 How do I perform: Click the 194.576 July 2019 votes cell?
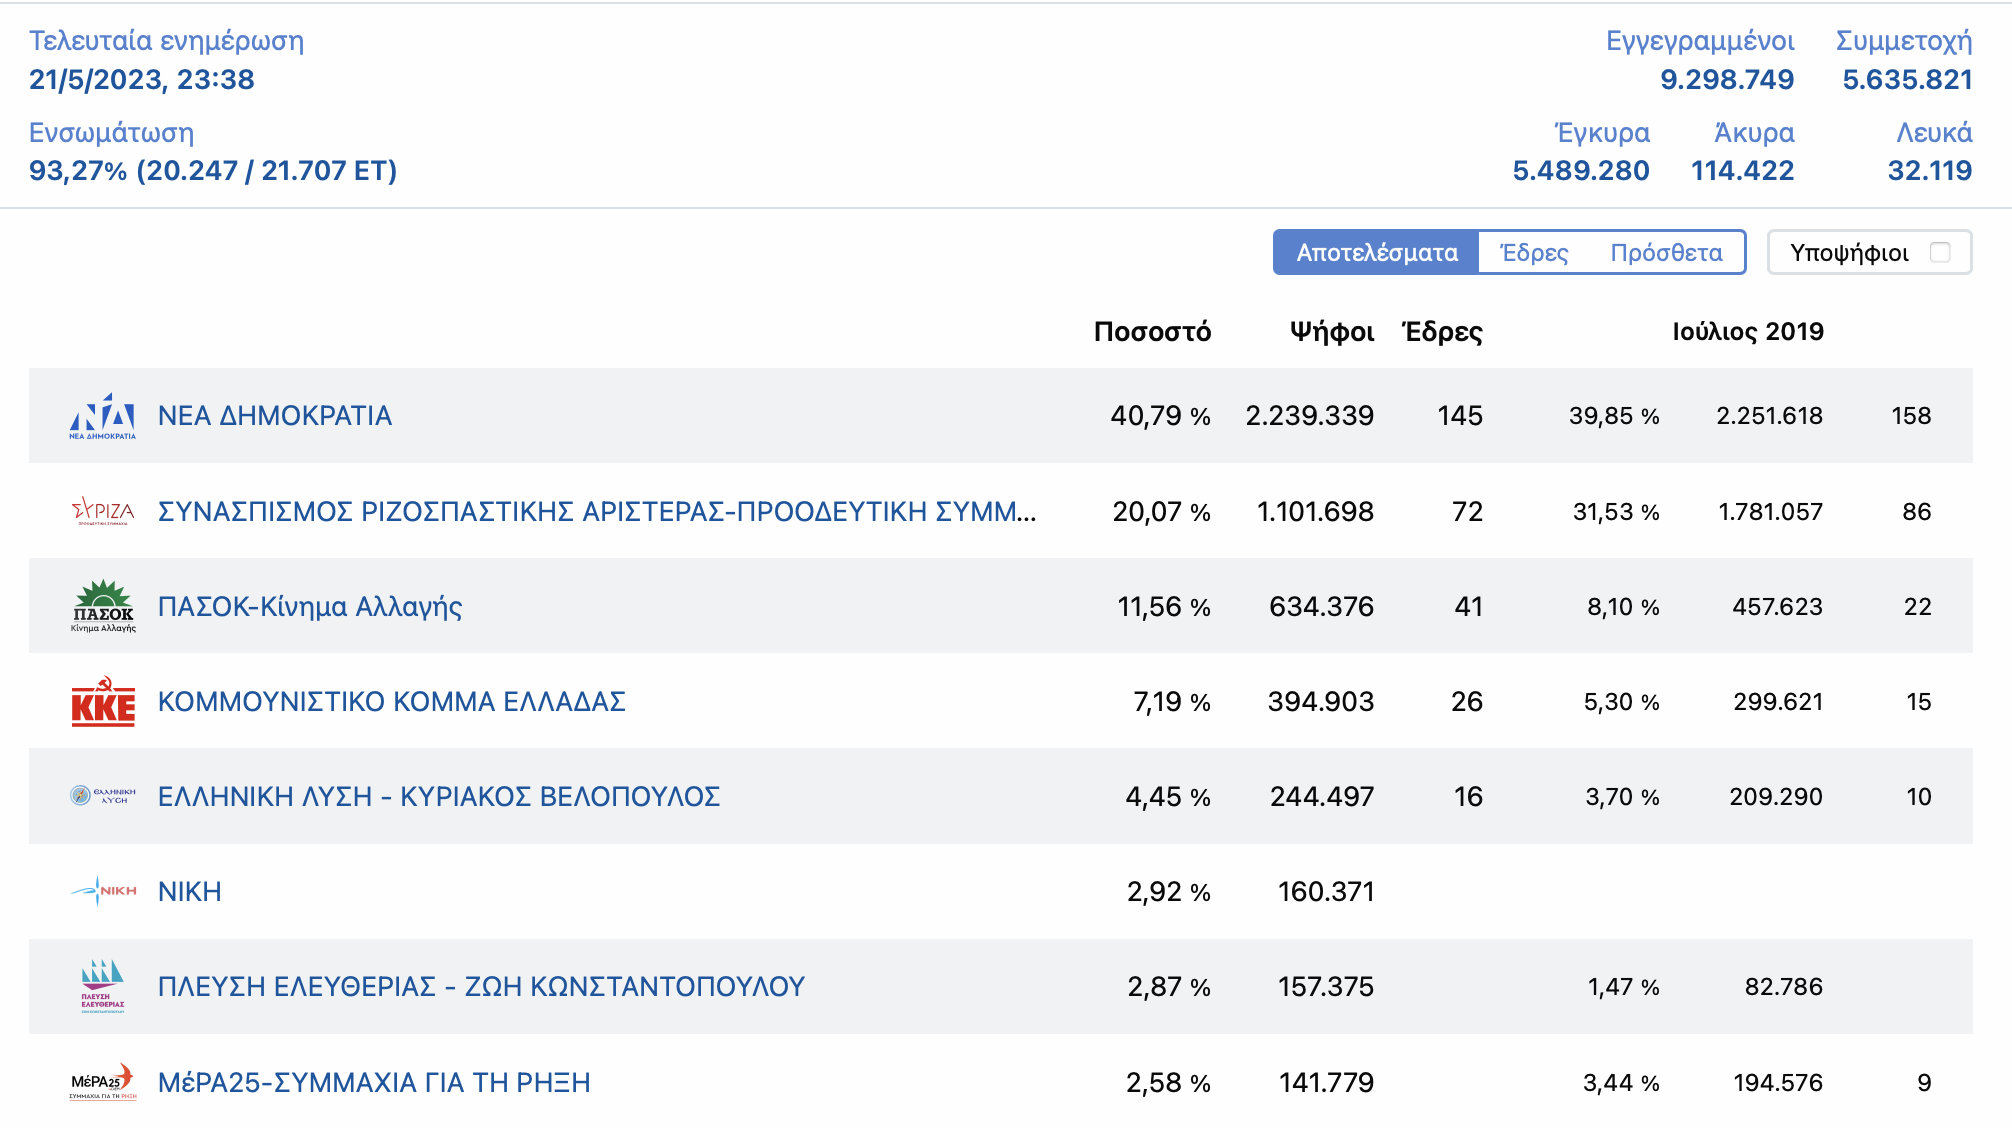point(1778,1083)
